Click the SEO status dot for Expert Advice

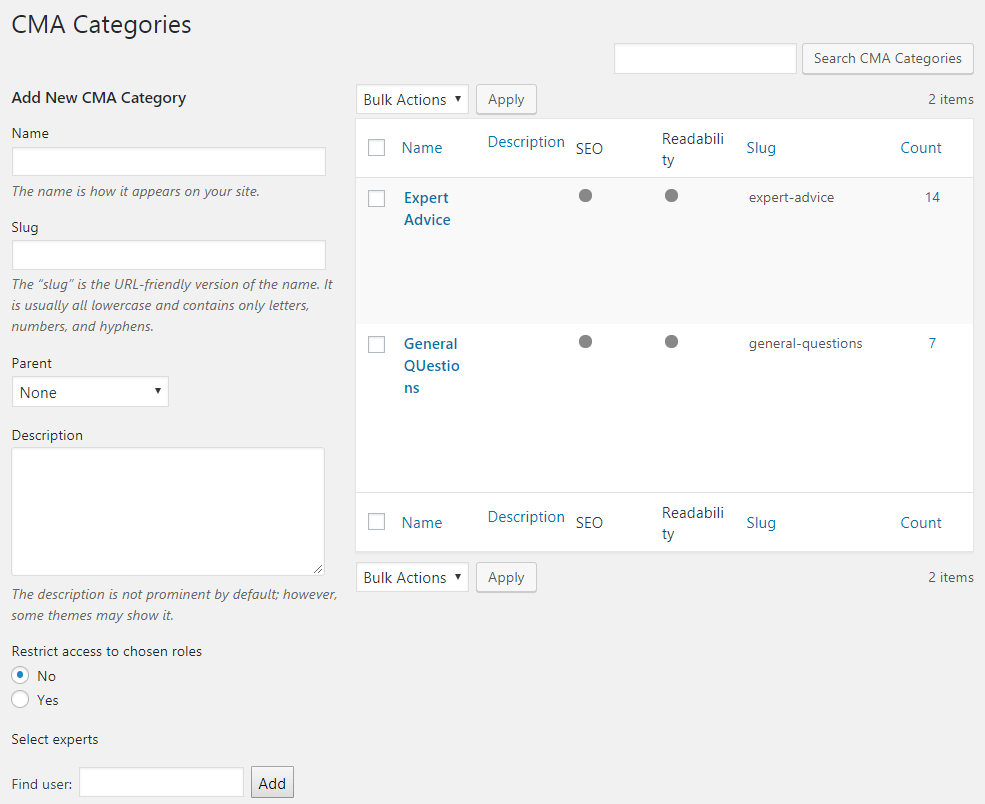[x=585, y=196]
